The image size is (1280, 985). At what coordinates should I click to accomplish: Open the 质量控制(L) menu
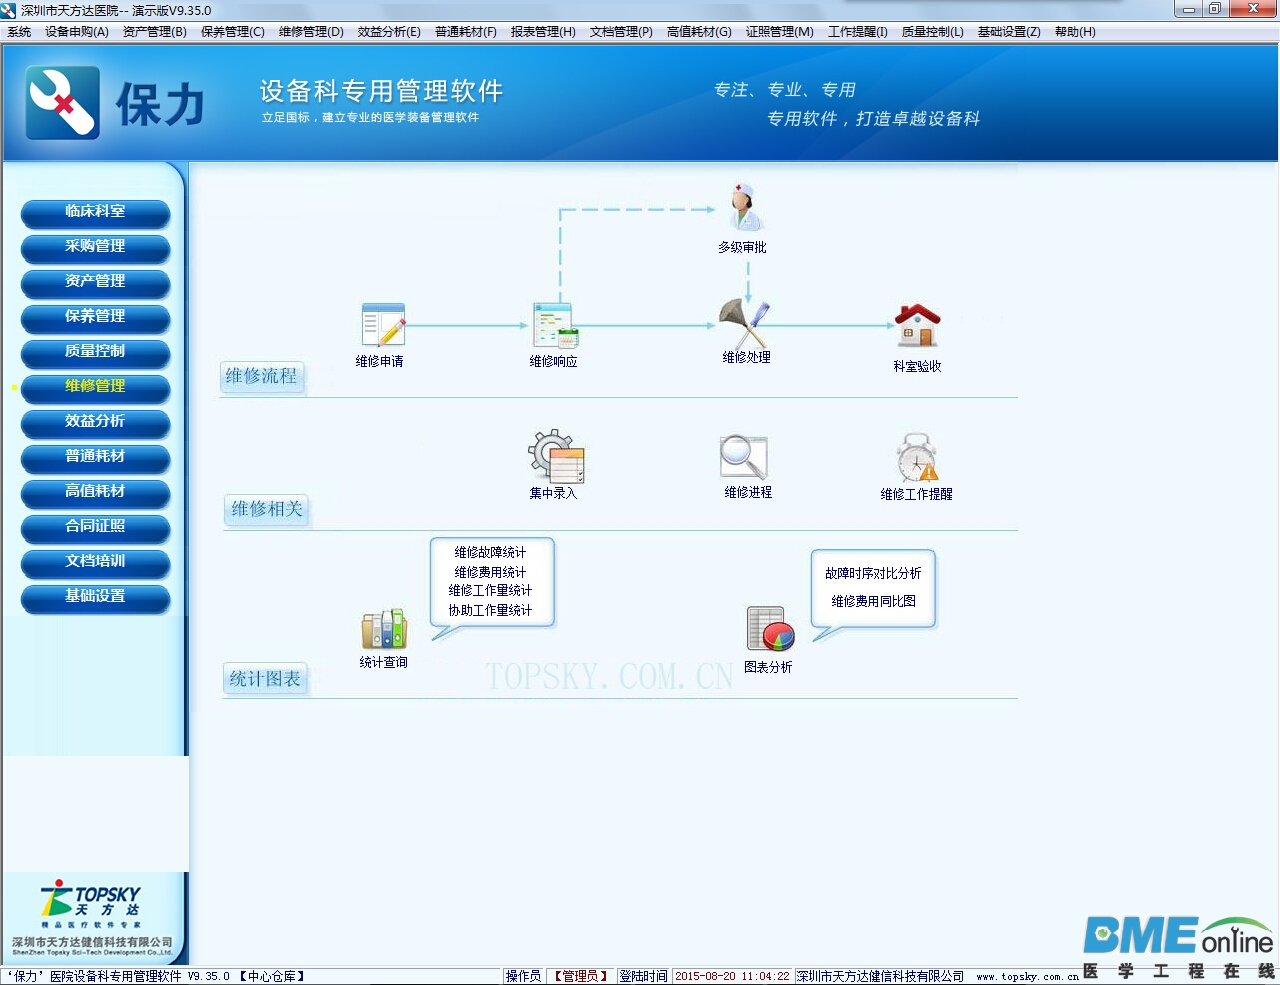pyautogui.click(x=930, y=31)
